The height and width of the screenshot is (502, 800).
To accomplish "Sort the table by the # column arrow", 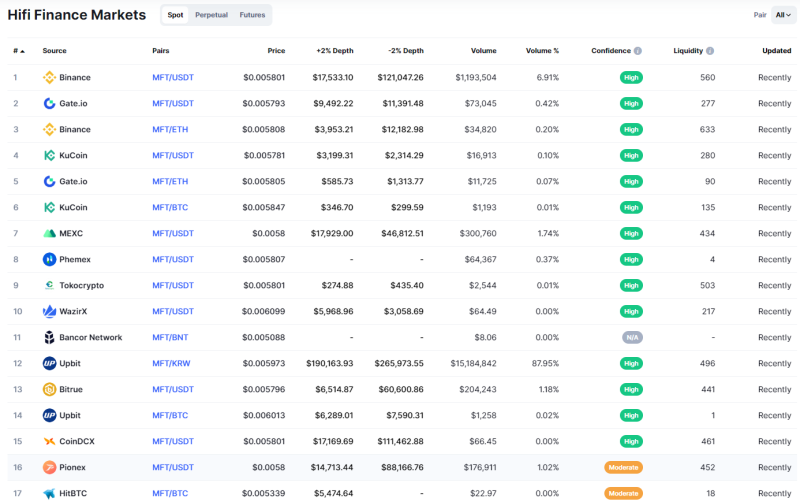I will click(22, 52).
